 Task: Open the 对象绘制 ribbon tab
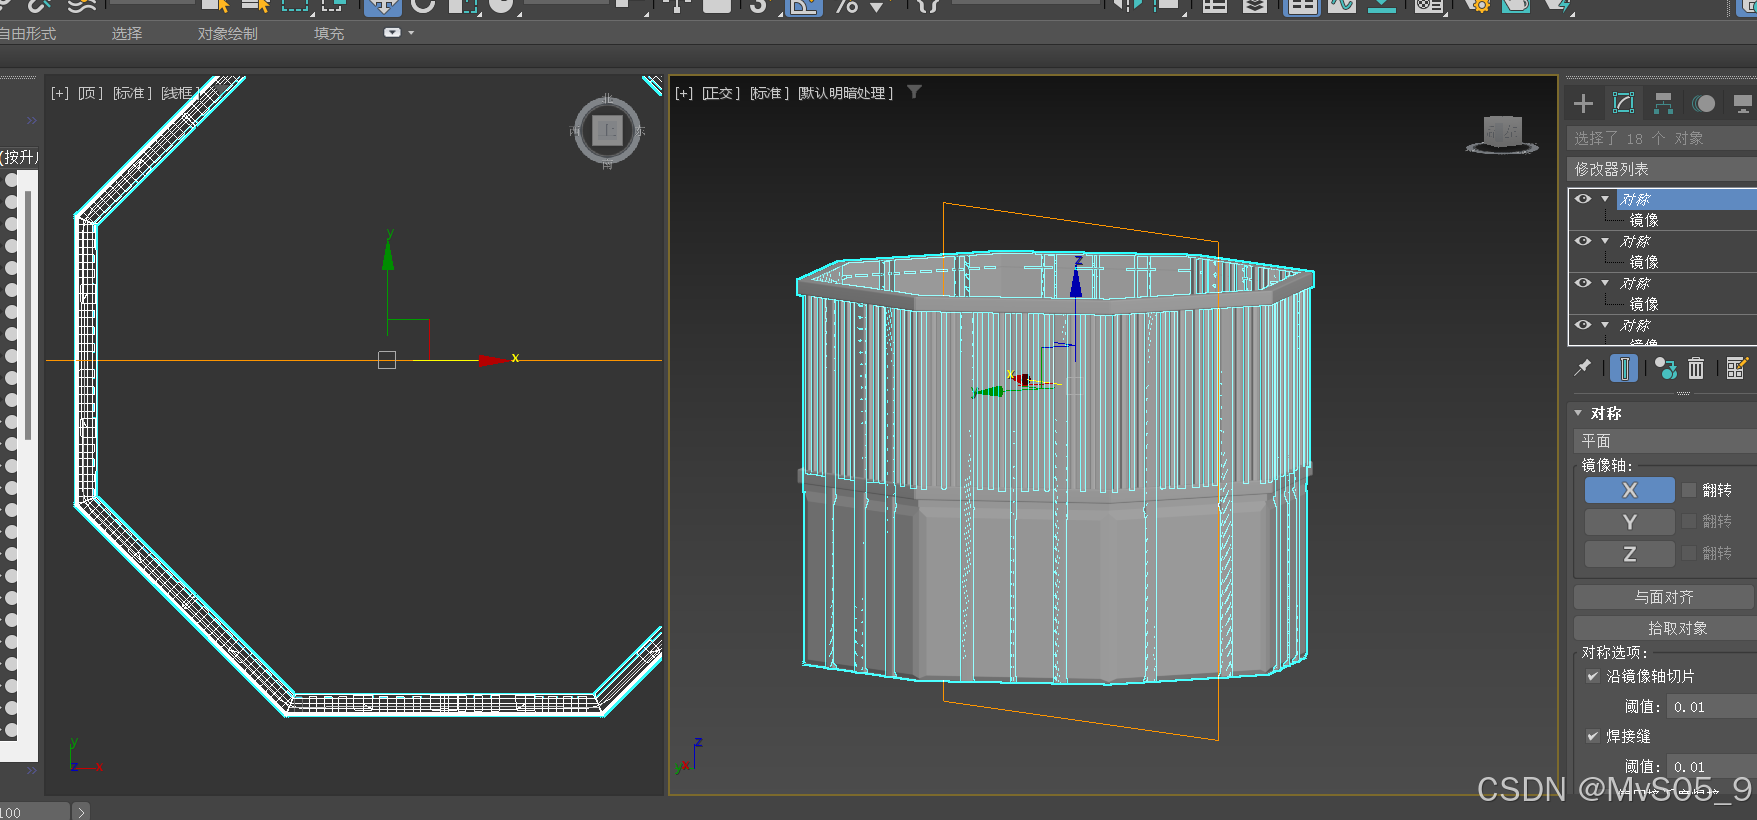(x=227, y=34)
